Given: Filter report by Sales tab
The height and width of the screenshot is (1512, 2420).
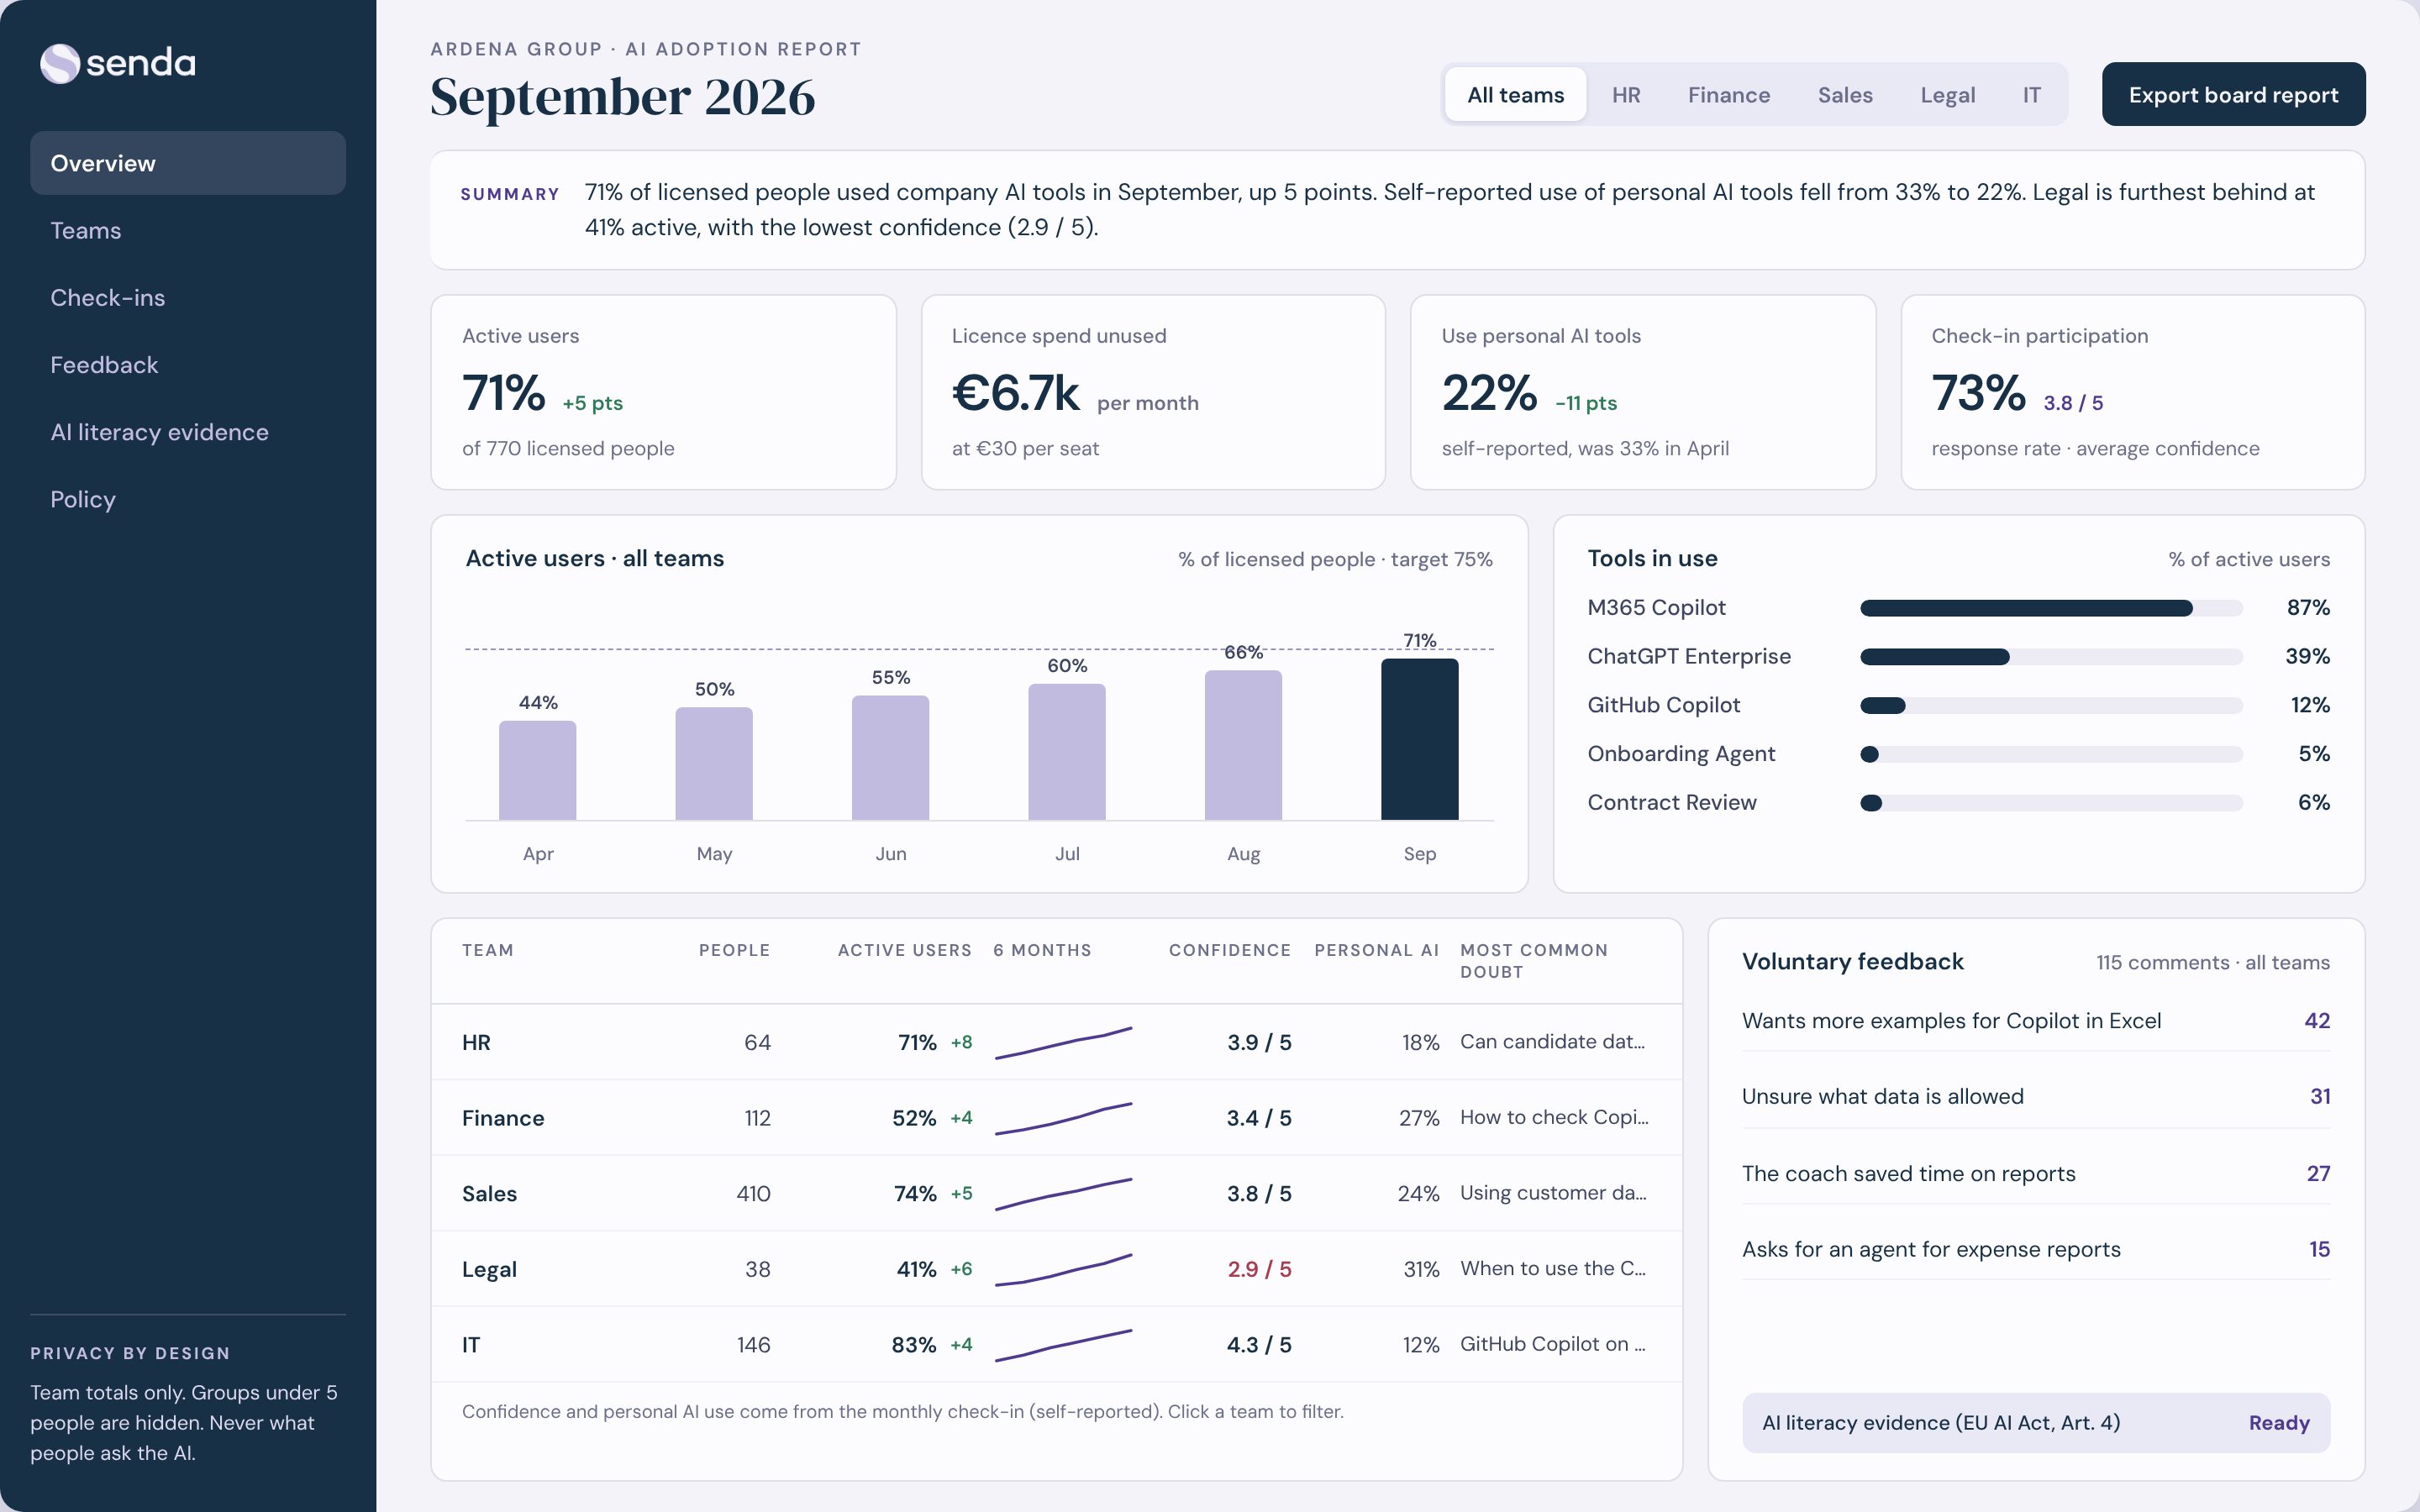Looking at the screenshot, I should 1844,94.
